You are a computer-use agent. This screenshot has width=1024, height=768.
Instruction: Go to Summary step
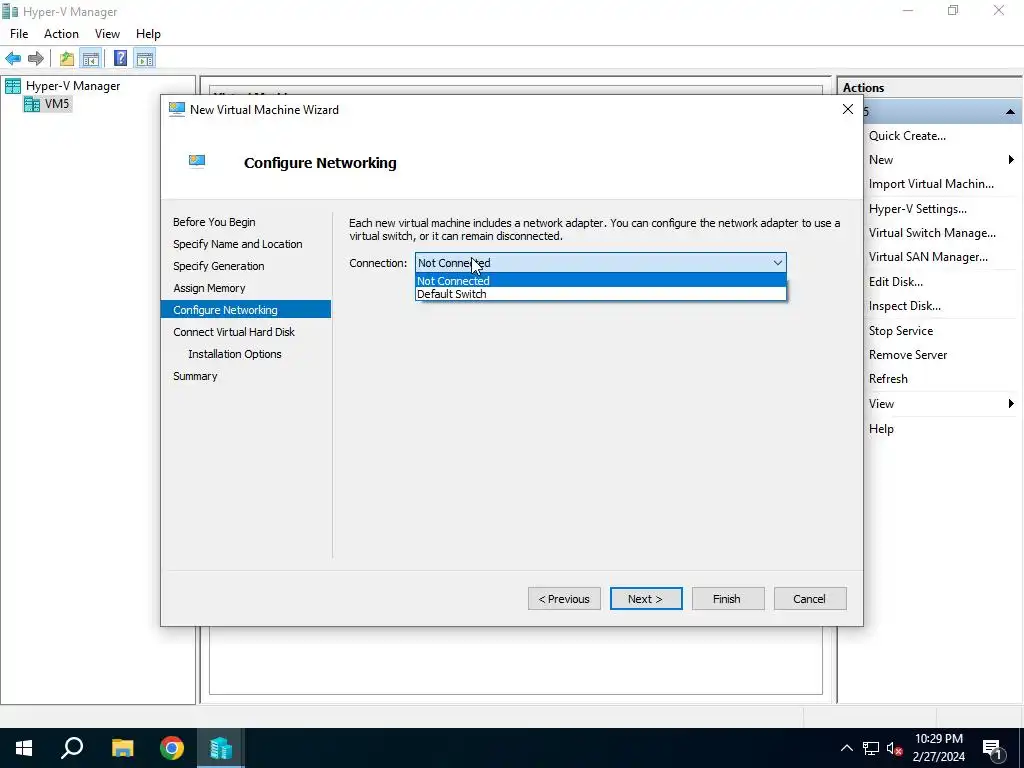[195, 376]
